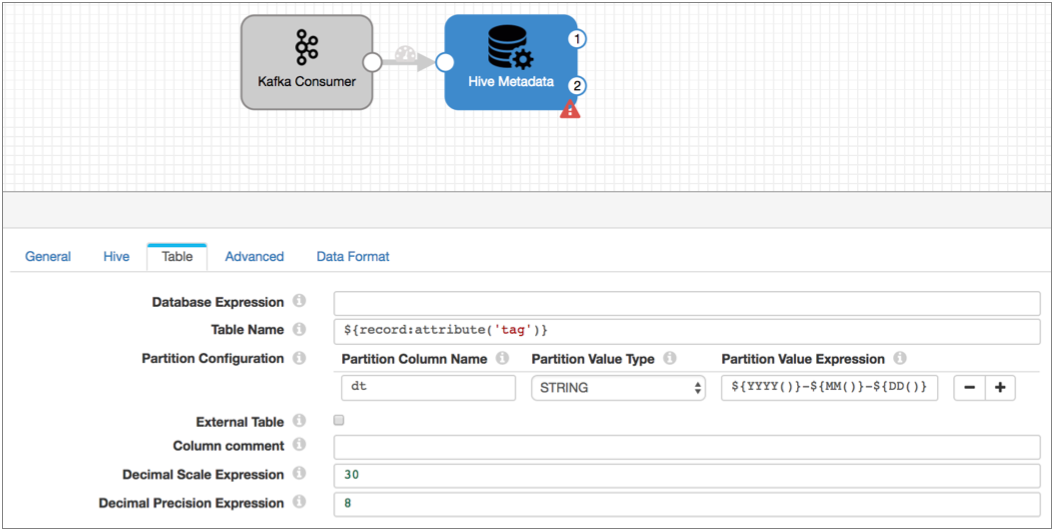Show help for Decimal Scale Expression
This screenshot has height=531, width=1053.
299,474
